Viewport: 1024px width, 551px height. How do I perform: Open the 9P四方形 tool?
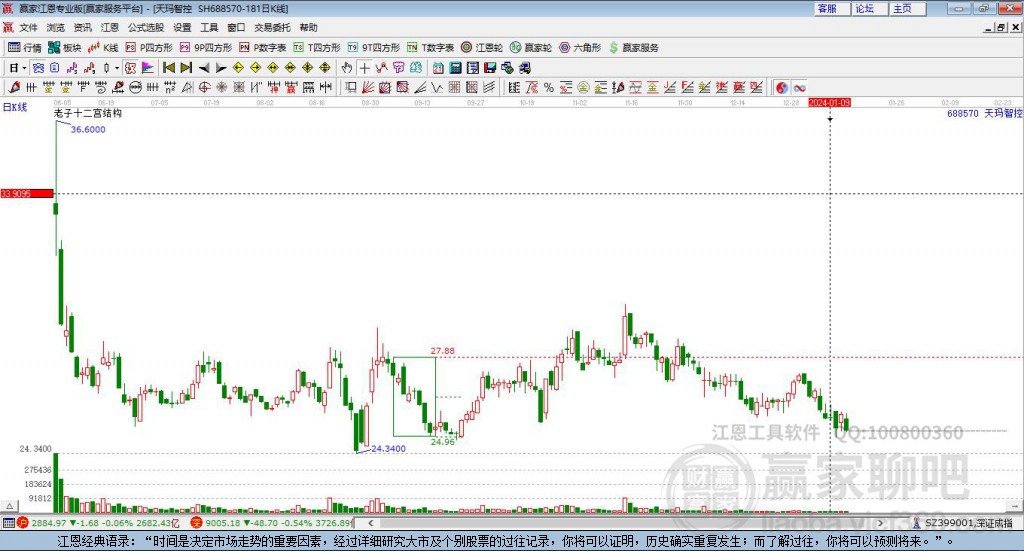[206, 48]
